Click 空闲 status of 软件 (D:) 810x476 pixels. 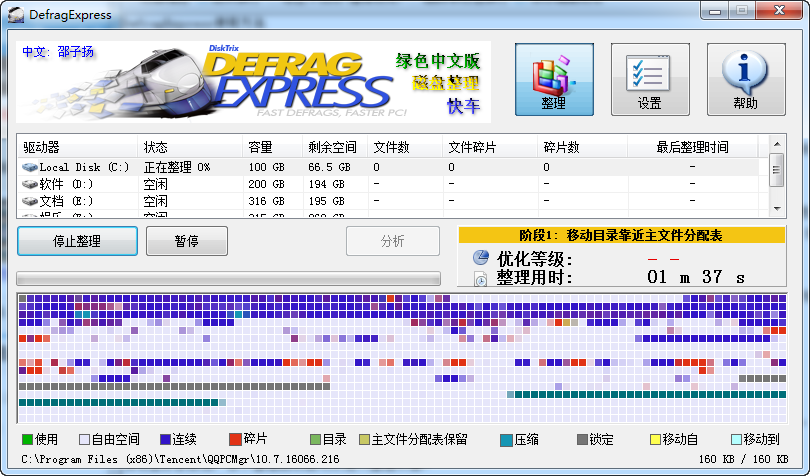click(155, 184)
